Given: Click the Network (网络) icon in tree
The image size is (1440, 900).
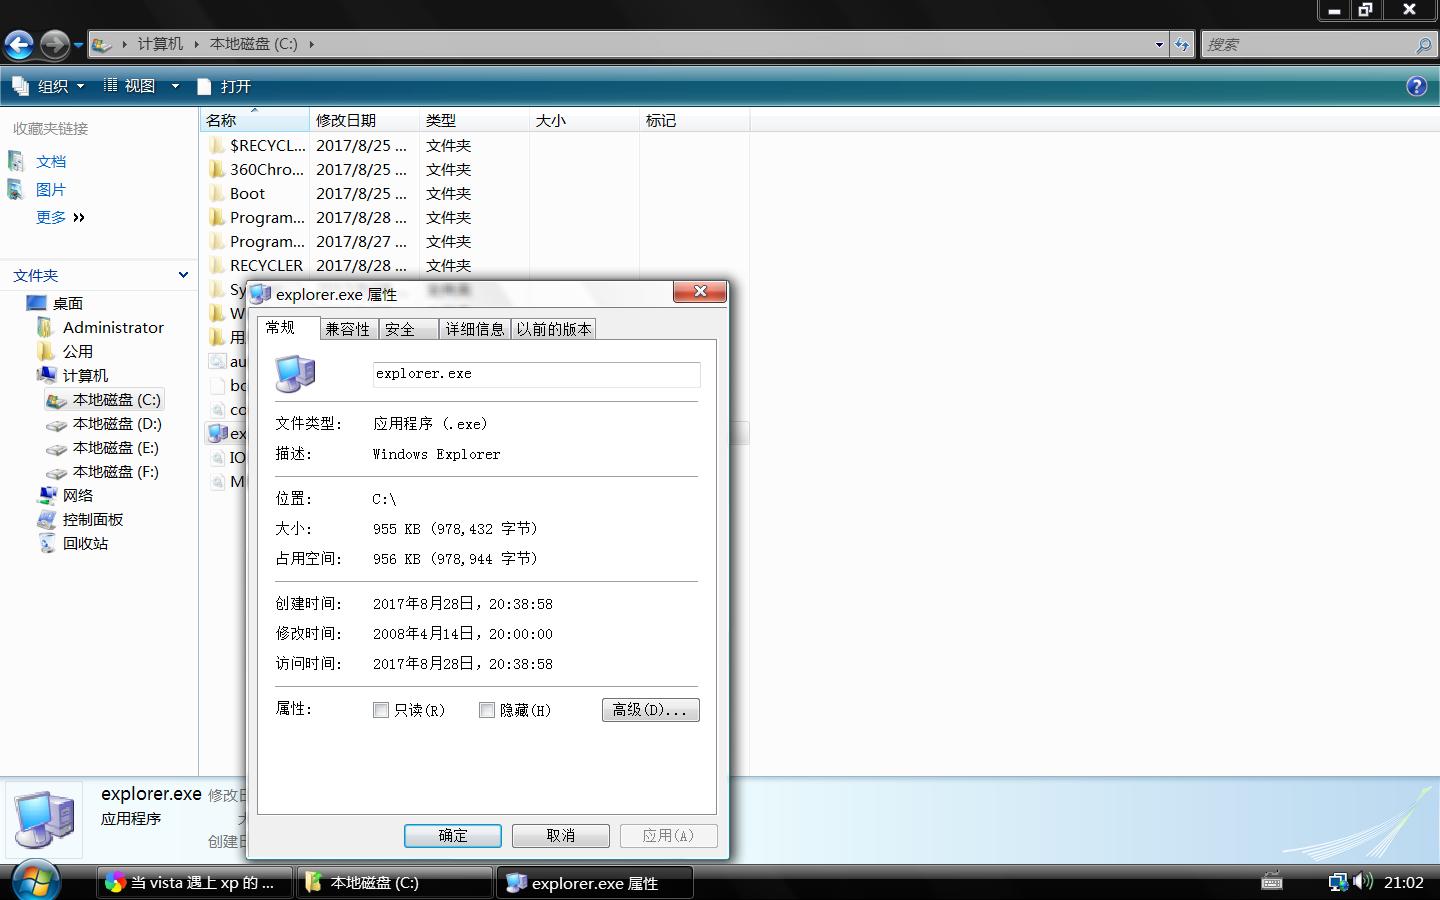Looking at the screenshot, I should tap(47, 495).
